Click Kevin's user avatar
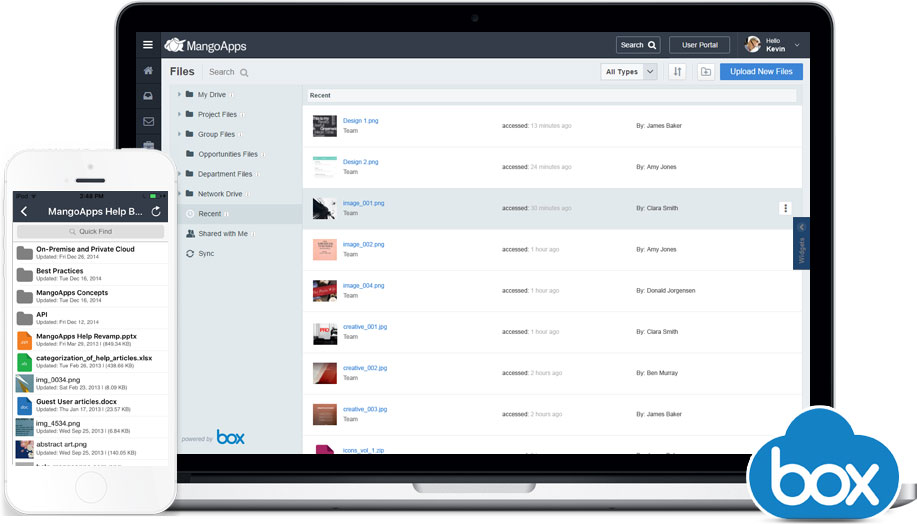 tap(753, 44)
